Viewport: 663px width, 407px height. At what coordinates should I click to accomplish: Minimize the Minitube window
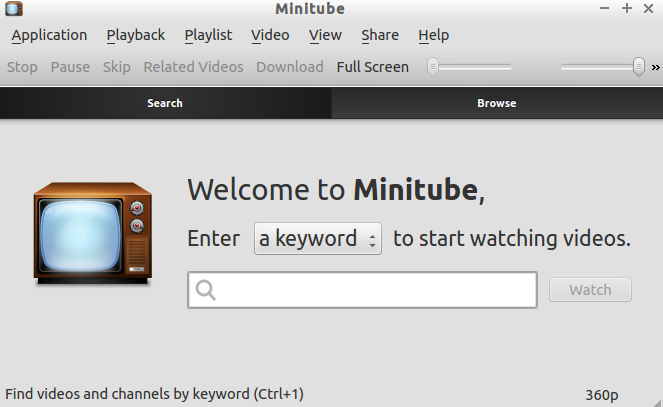click(604, 8)
